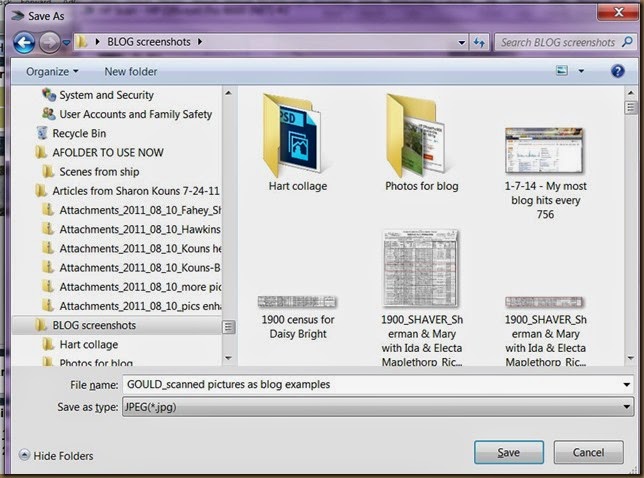Close the Save As dialog
The width and height of the screenshot is (644, 478).
click(x=619, y=12)
